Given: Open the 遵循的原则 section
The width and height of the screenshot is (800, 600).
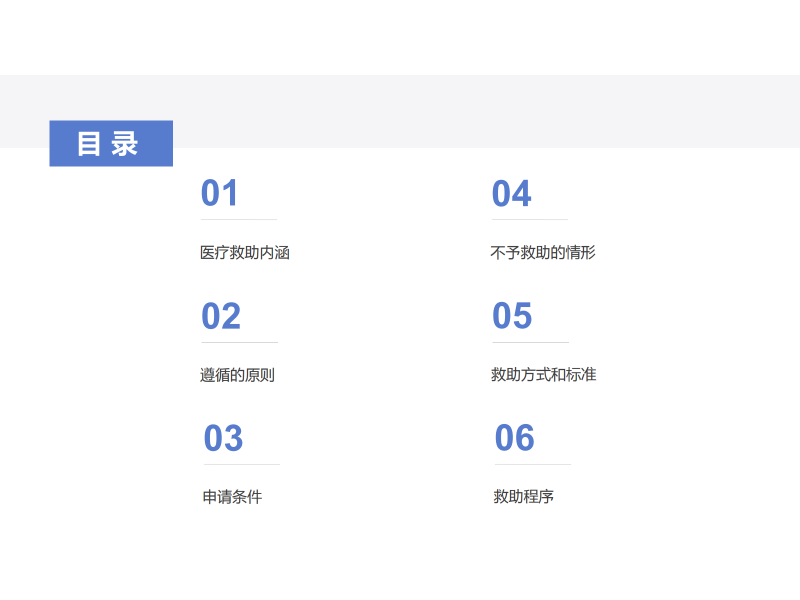Looking at the screenshot, I should [237, 375].
